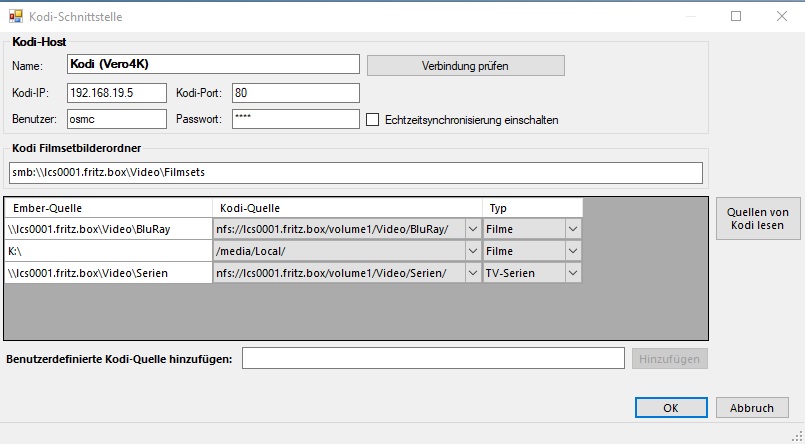This screenshot has height=444, width=805.
Task: Click Quellen von Kodi lesen button
Action: tap(758, 219)
